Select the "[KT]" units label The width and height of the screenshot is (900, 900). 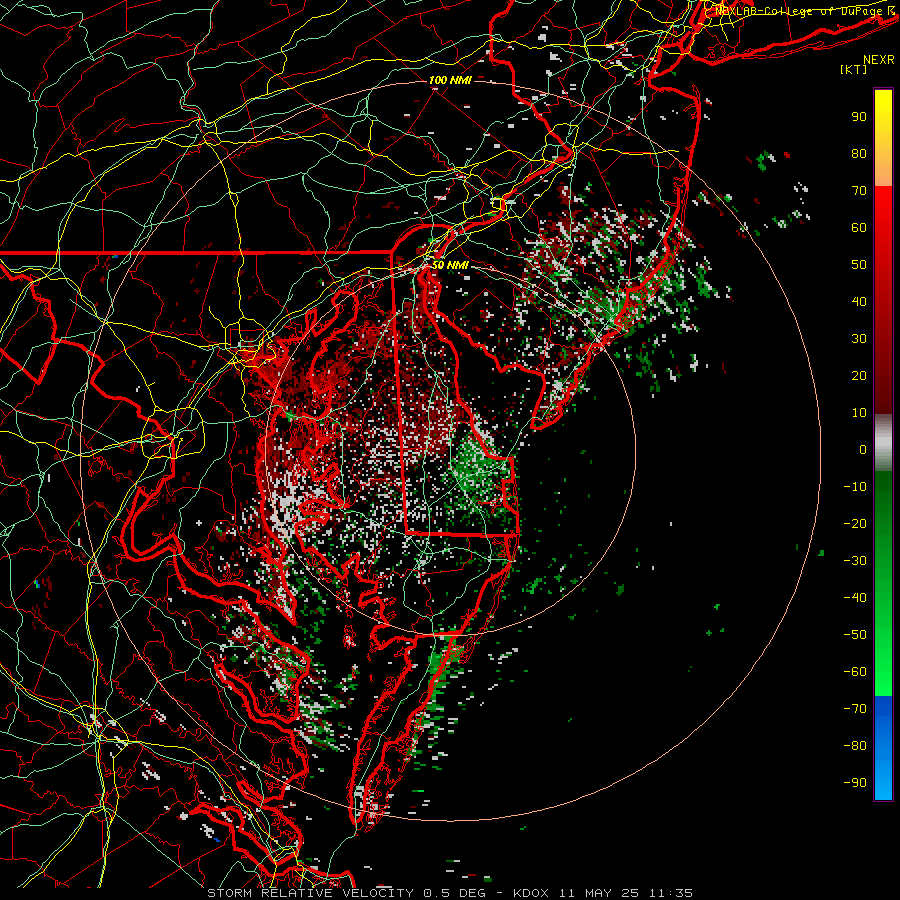[853, 69]
